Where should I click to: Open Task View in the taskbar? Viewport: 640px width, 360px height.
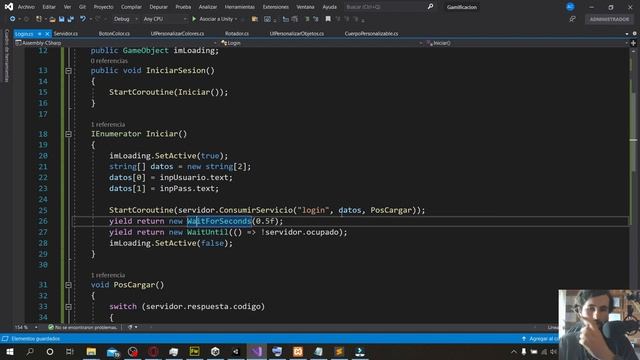tap(70, 351)
